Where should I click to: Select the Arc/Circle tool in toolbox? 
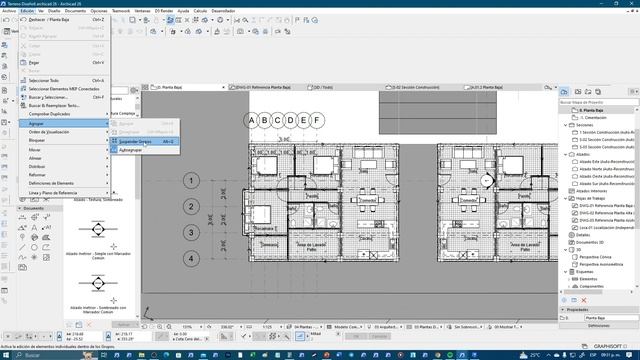(34, 247)
